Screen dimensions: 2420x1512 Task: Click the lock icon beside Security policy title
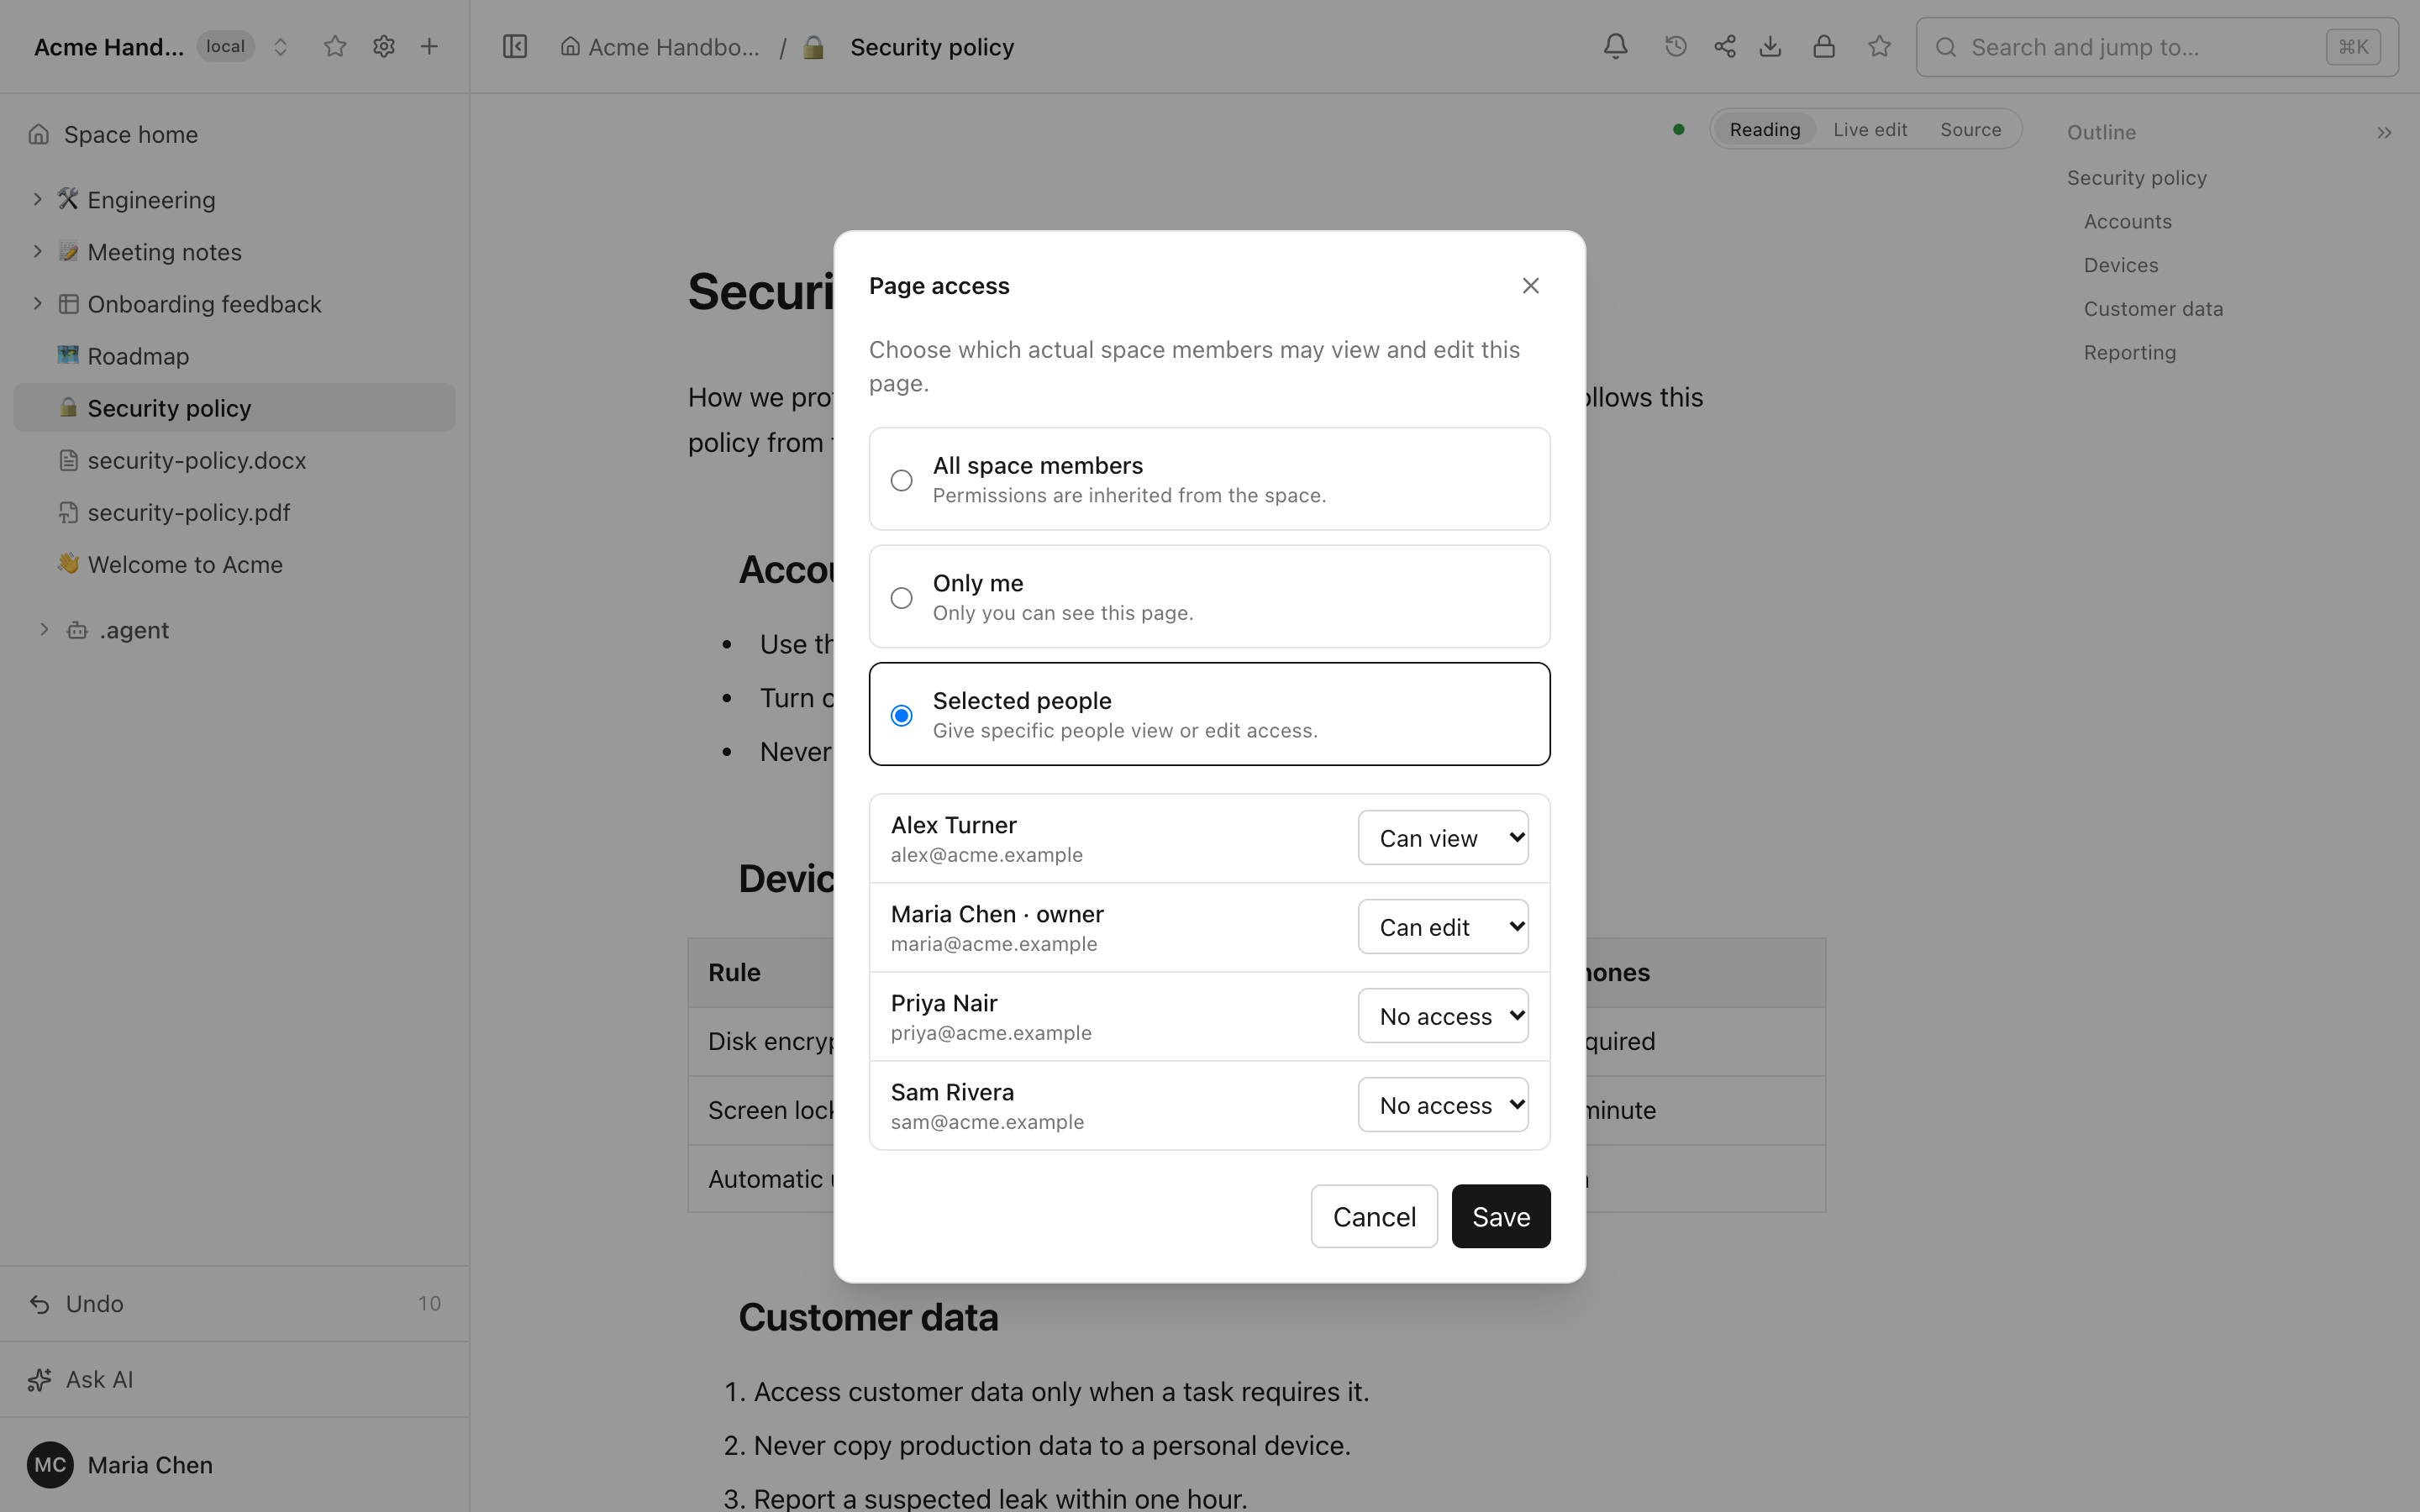coord(814,47)
